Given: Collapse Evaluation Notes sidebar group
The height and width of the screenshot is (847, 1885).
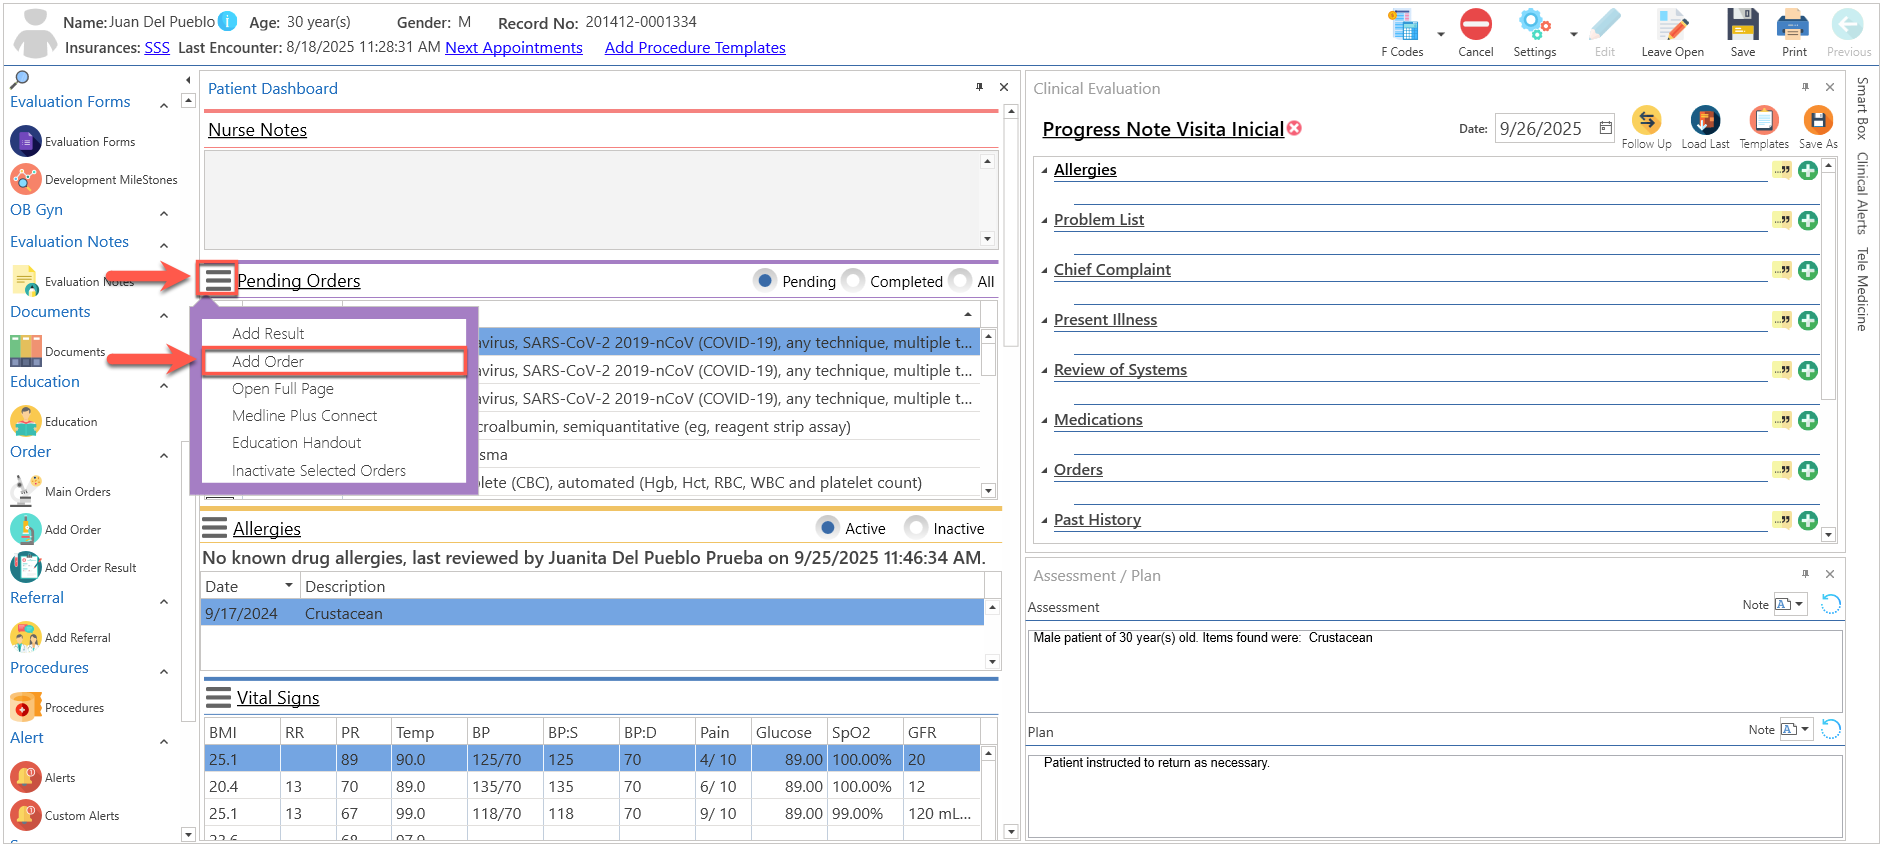Looking at the screenshot, I should tap(164, 245).
